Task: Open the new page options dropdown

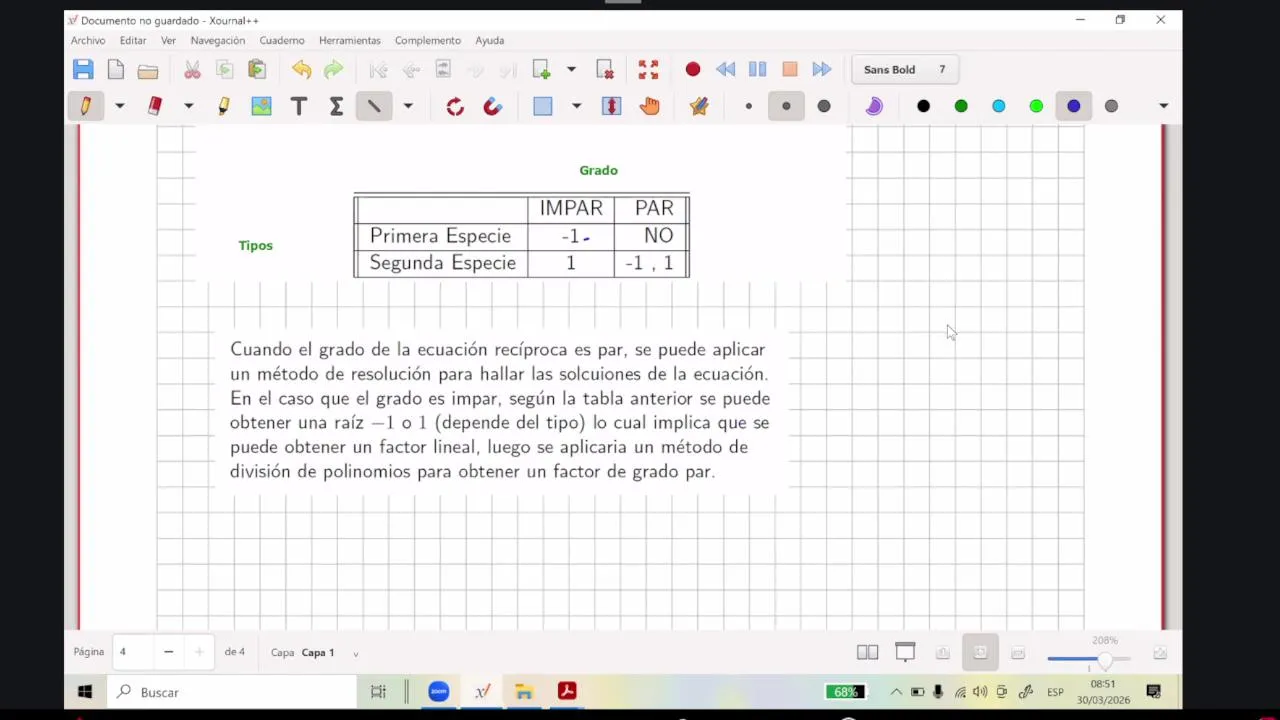Action: pyautogui.click(x=571, y=70)
